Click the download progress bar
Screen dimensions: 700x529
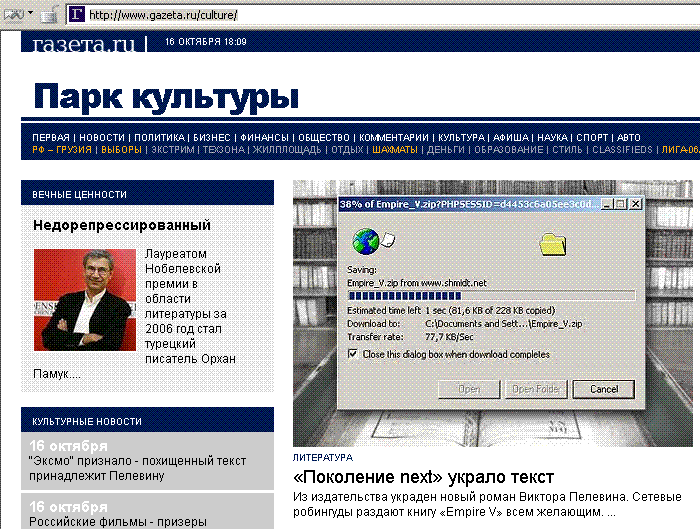click(490, 295)
